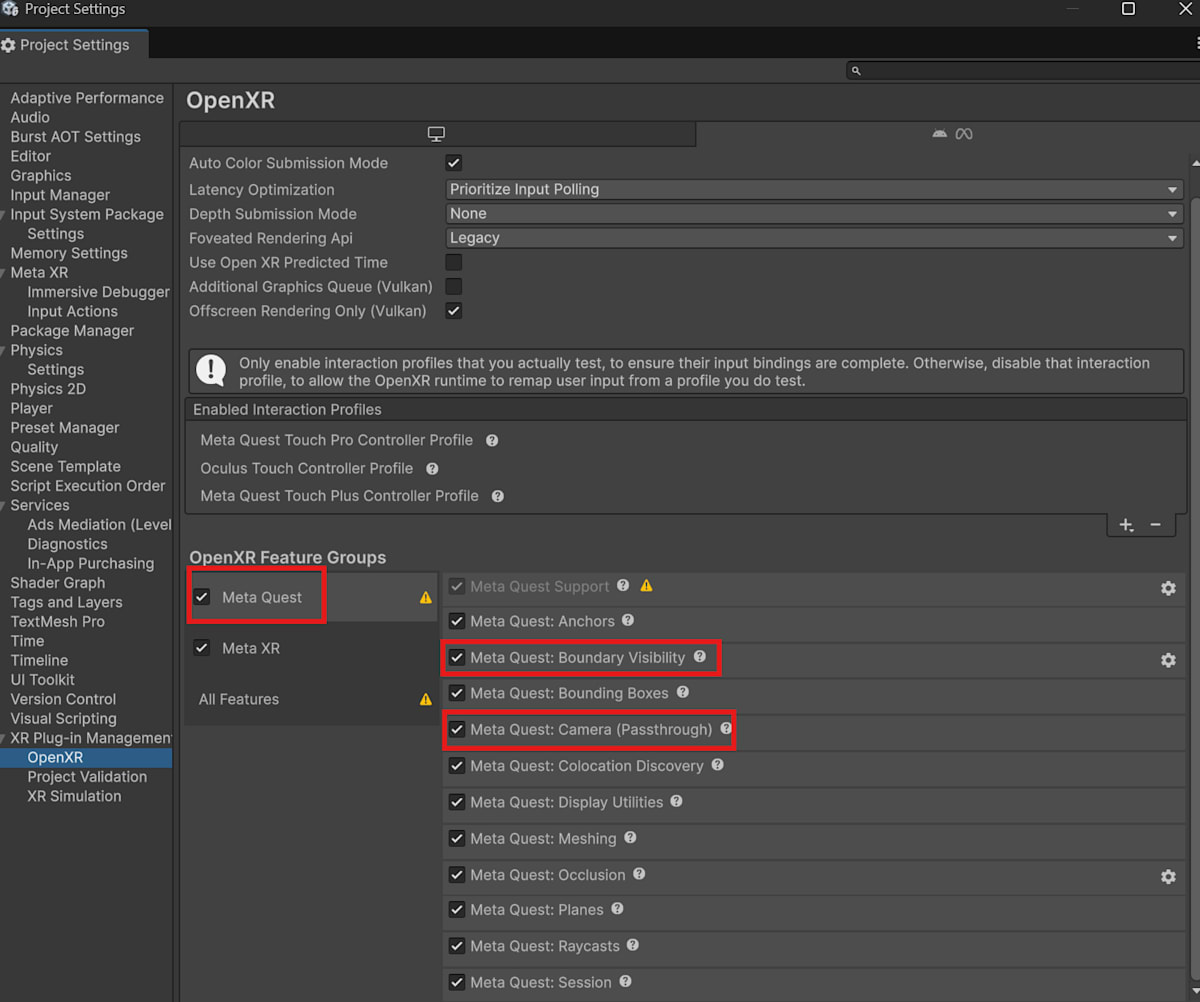
Task: Click help icon beside Meta Quest: Planes
Action: coord(617,909)
